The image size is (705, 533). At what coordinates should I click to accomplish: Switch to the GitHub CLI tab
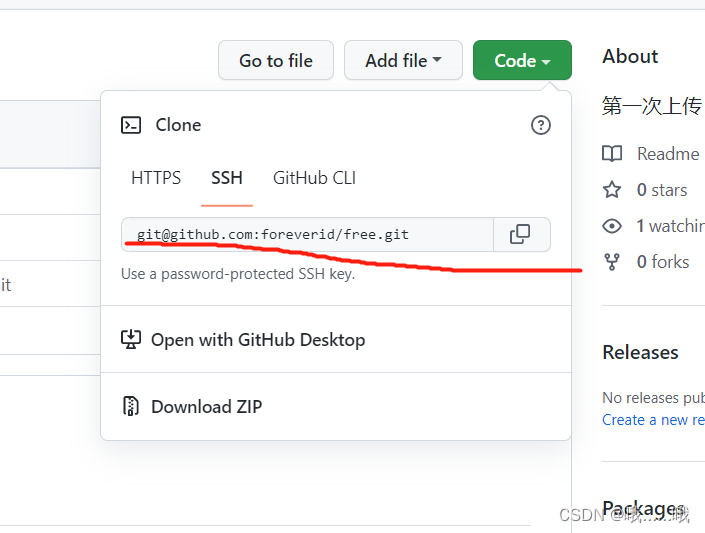click(x=314, y=178)
